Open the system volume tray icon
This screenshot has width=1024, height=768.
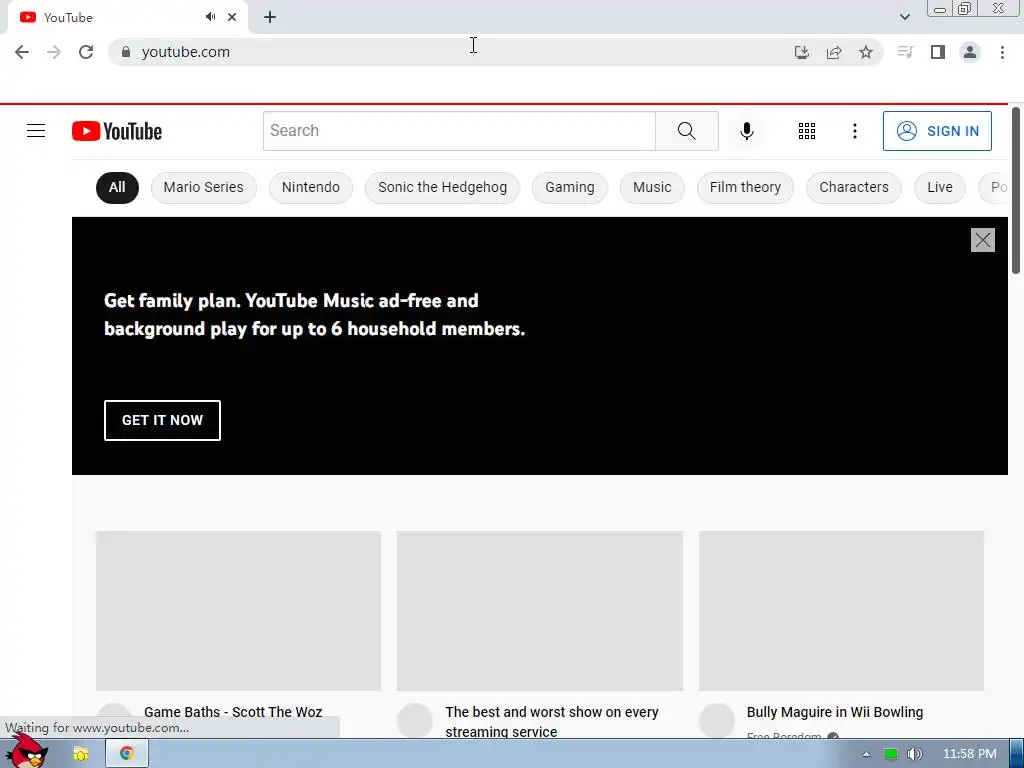pos(915,754)
